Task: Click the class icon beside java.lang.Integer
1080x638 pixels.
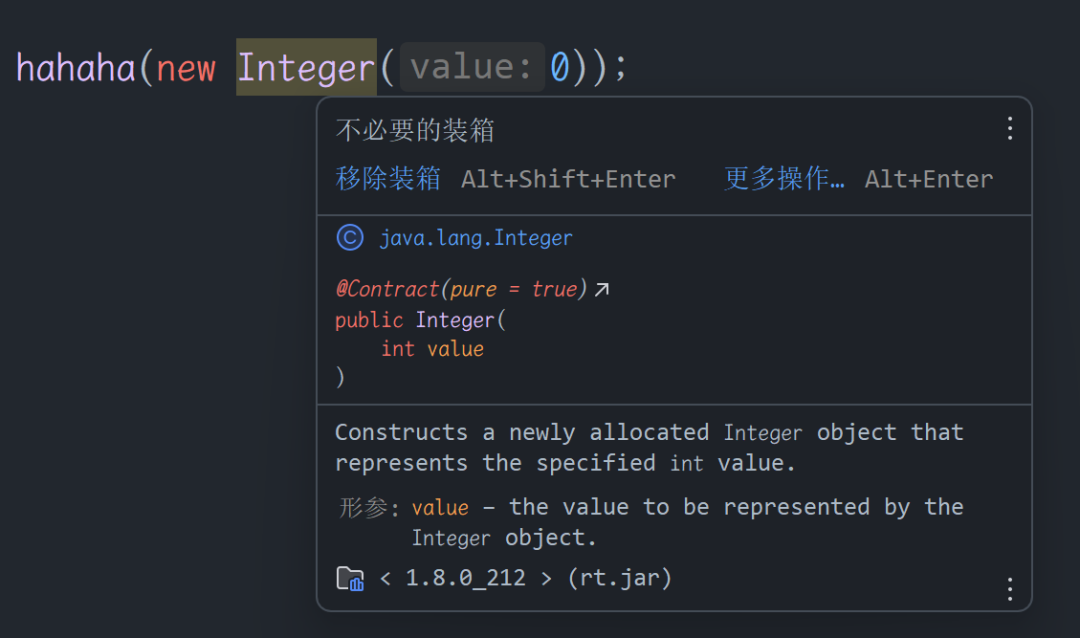Action: (x=350, y=238)
